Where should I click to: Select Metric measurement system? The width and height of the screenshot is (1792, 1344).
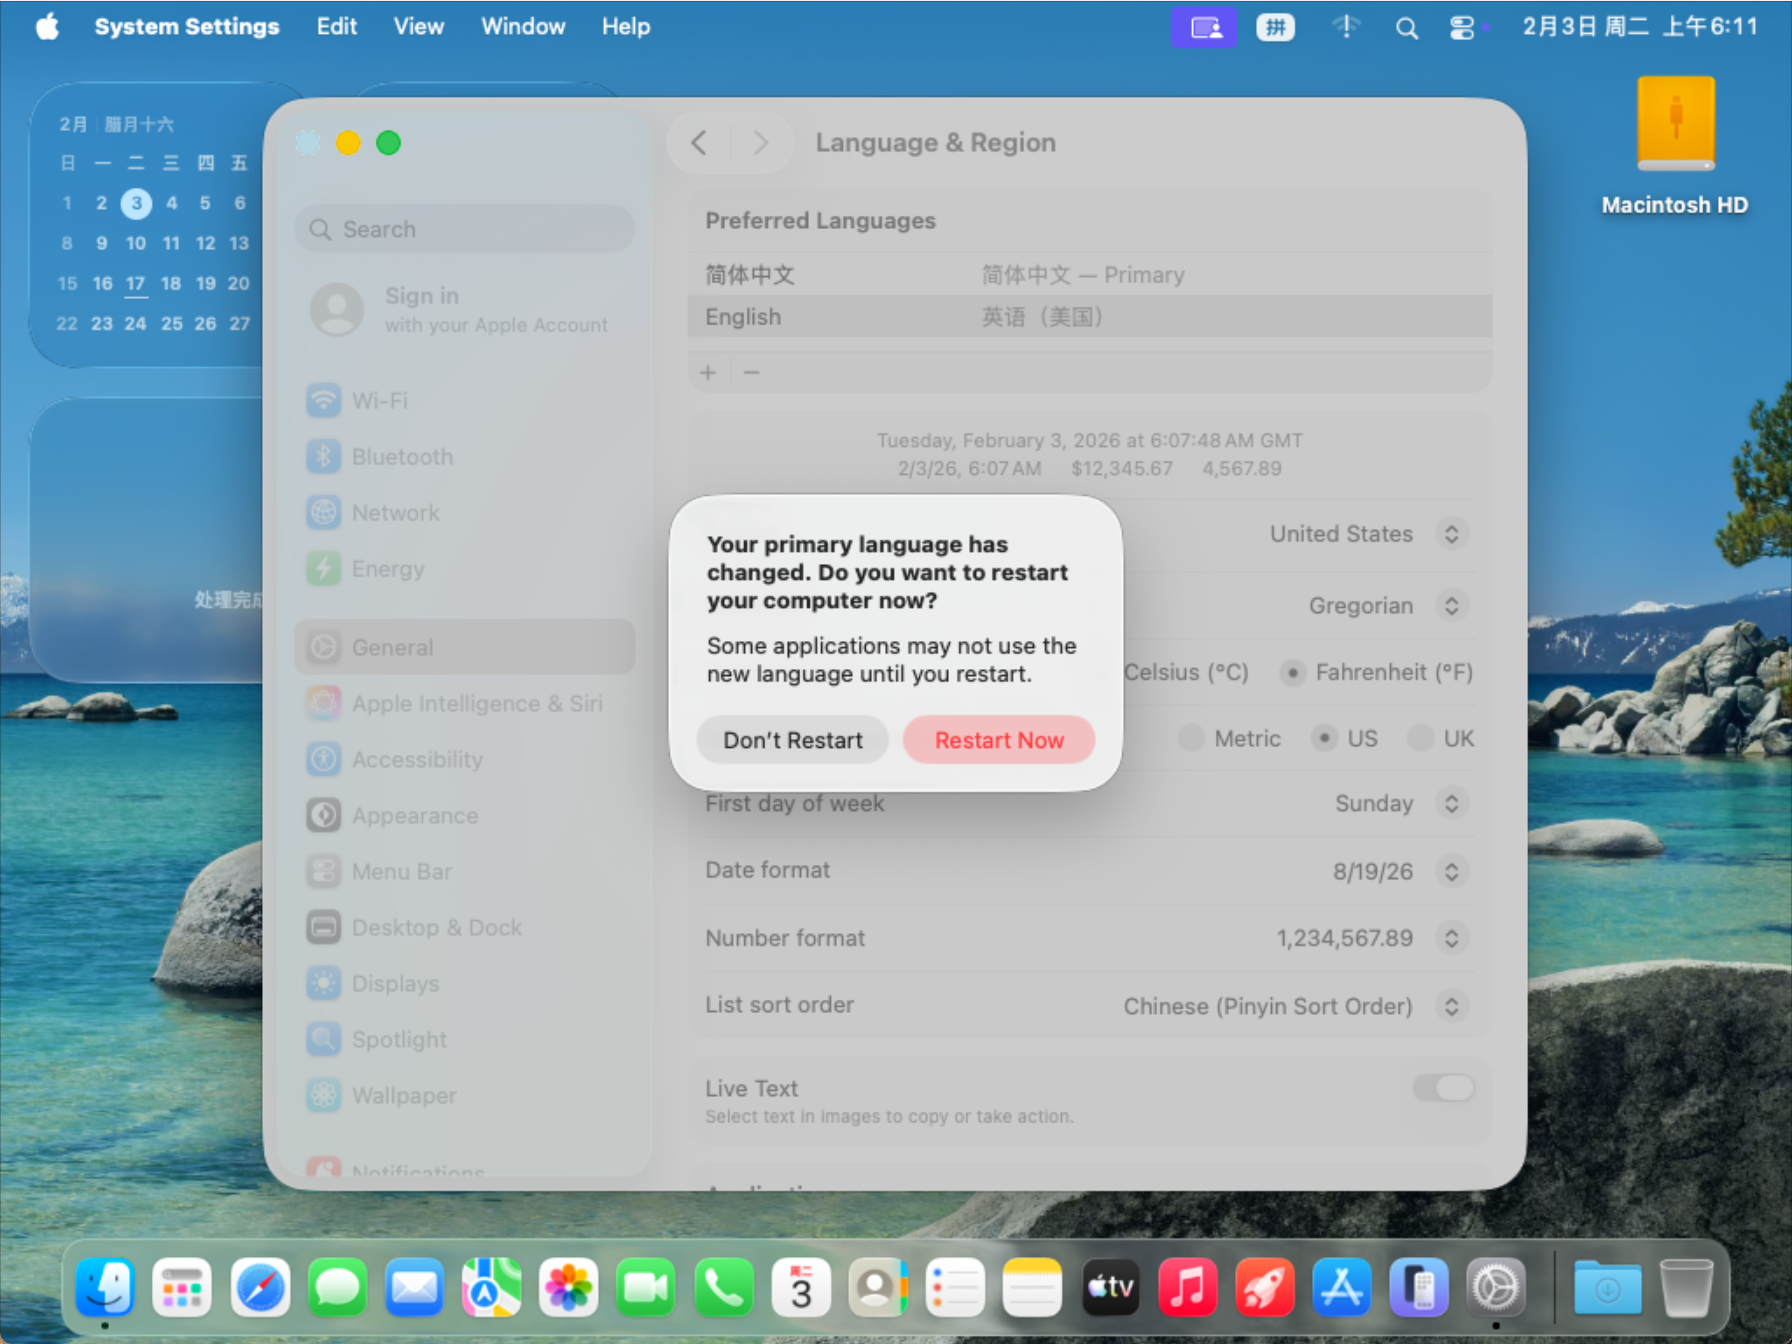point(1191,738)
